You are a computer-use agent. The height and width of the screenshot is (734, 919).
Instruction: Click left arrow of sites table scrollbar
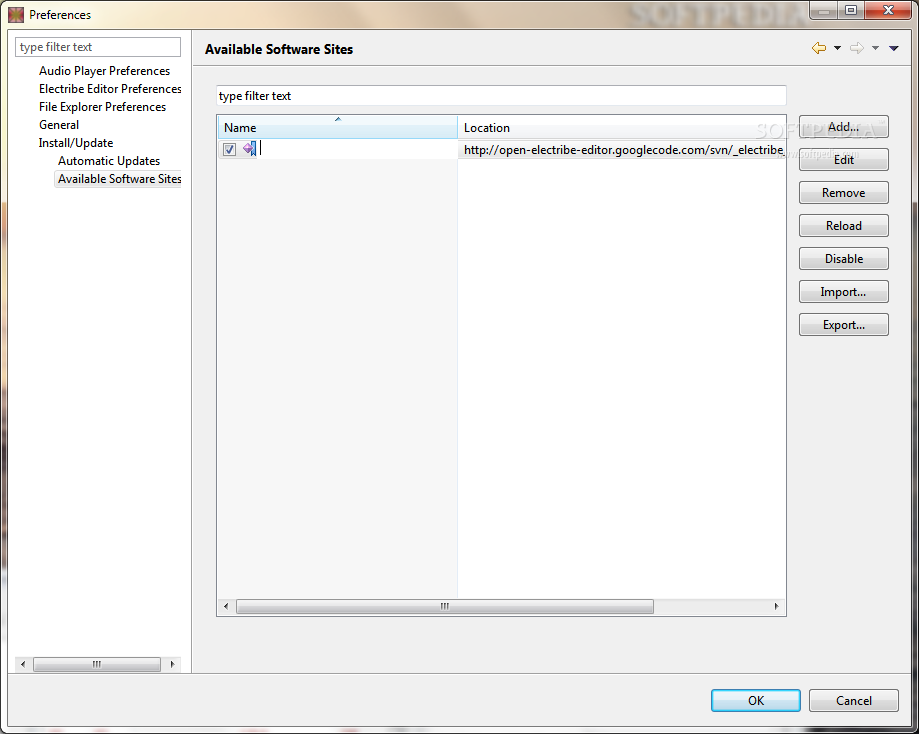point(226,606)
